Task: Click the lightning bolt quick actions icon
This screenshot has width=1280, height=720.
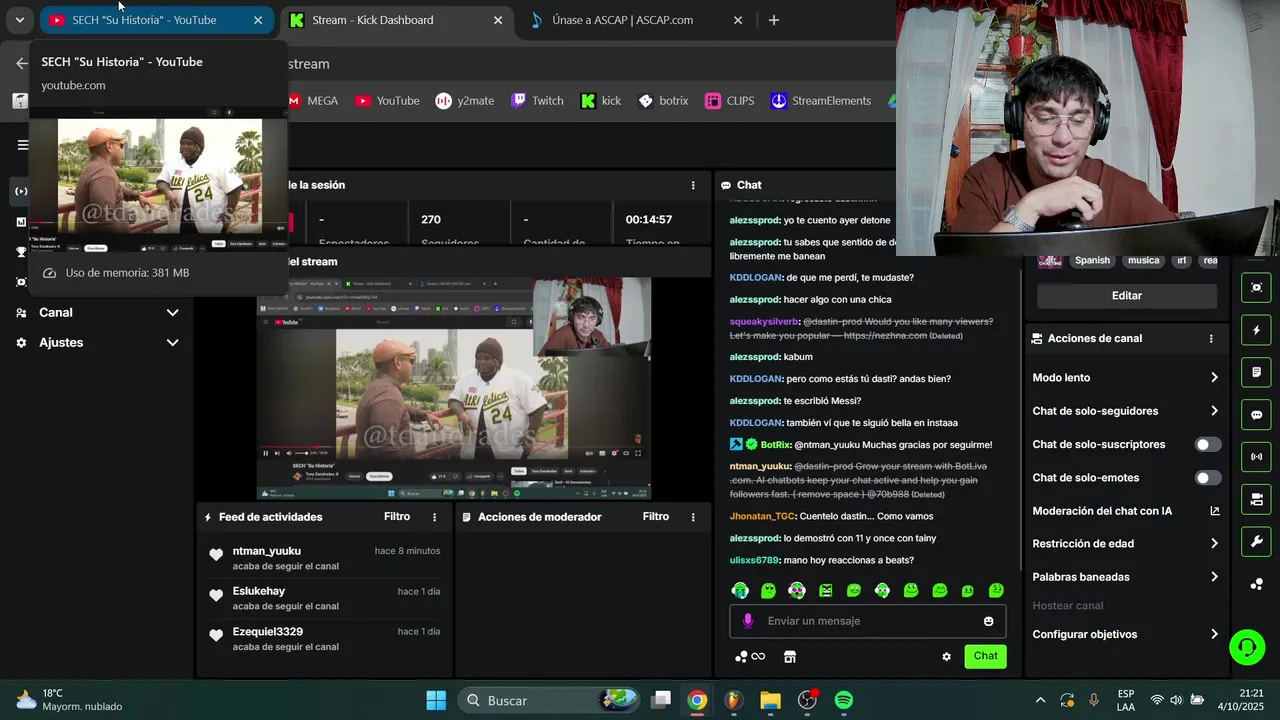Action: tap(1257, 330)
